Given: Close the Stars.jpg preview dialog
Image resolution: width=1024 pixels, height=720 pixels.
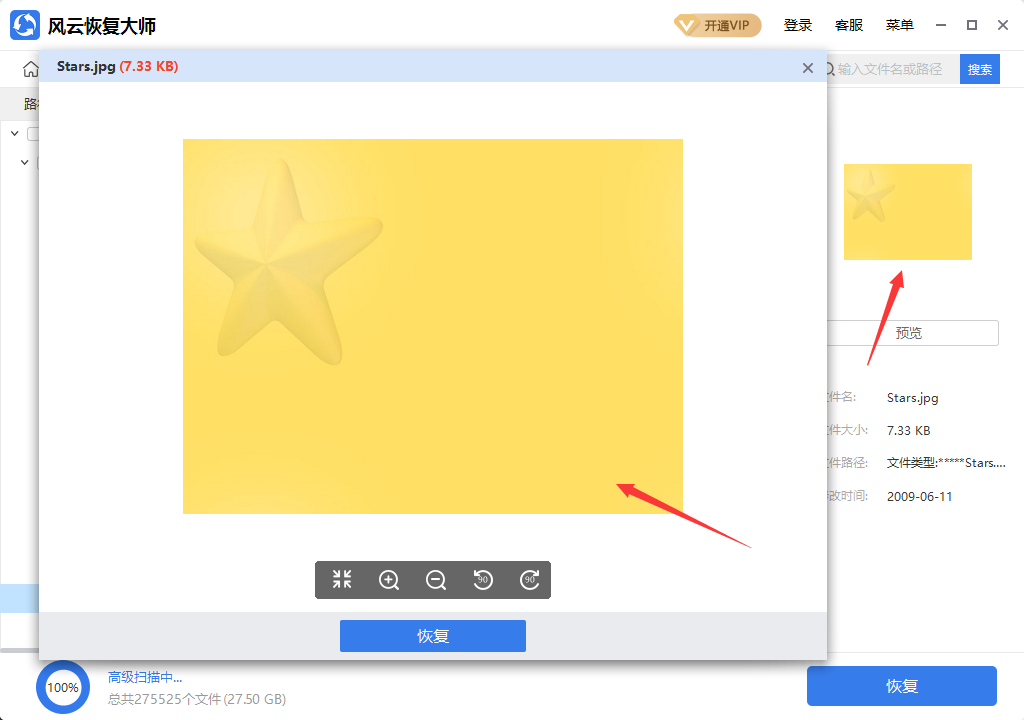Looking at the screenshot, I should coord(808,67).
